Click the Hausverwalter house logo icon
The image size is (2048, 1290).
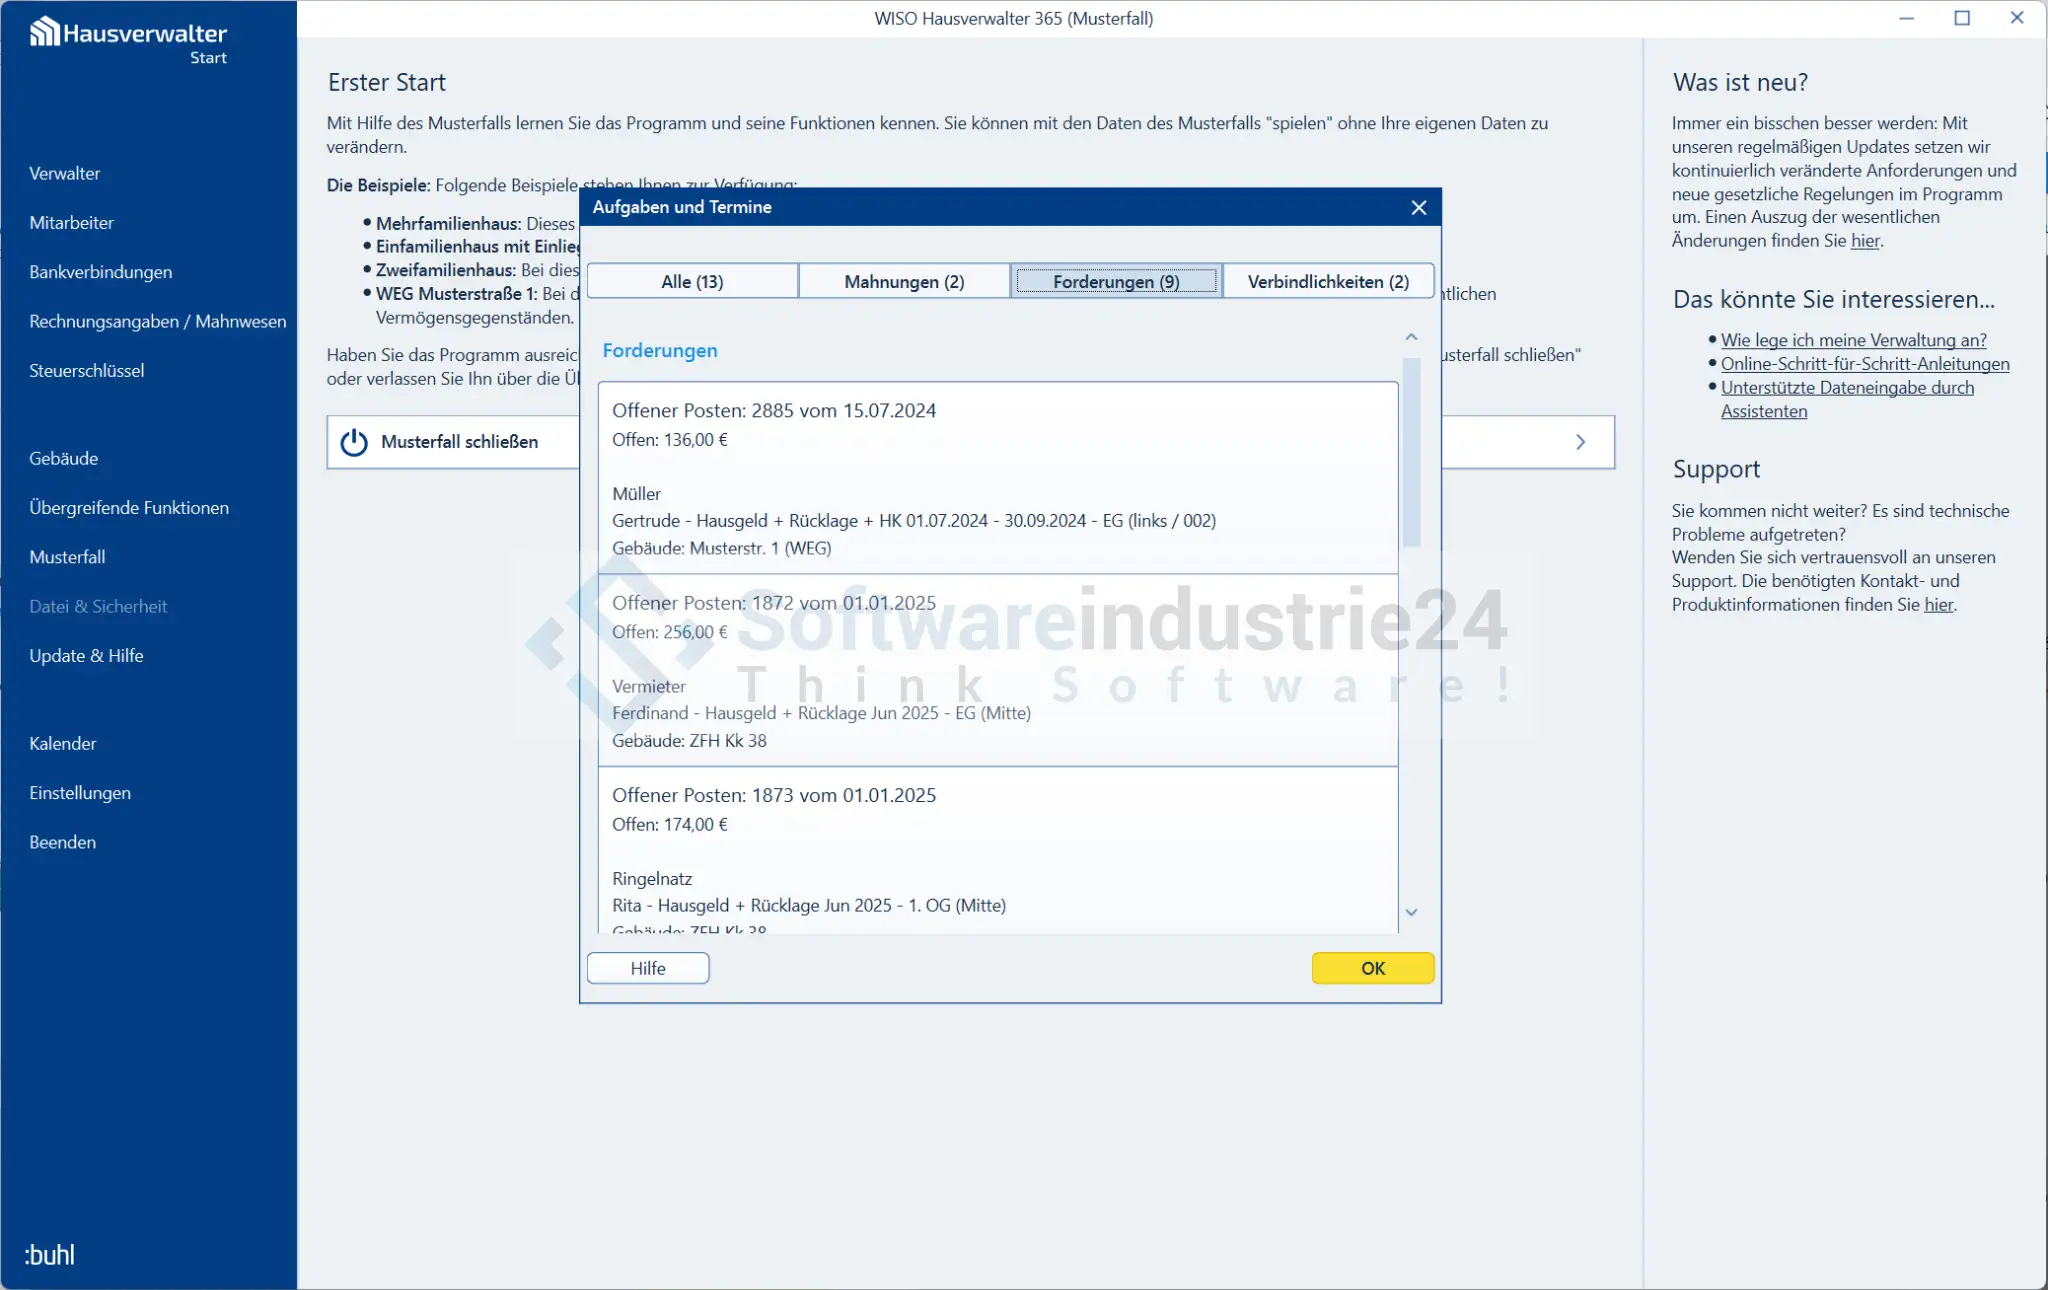[44, 32]
